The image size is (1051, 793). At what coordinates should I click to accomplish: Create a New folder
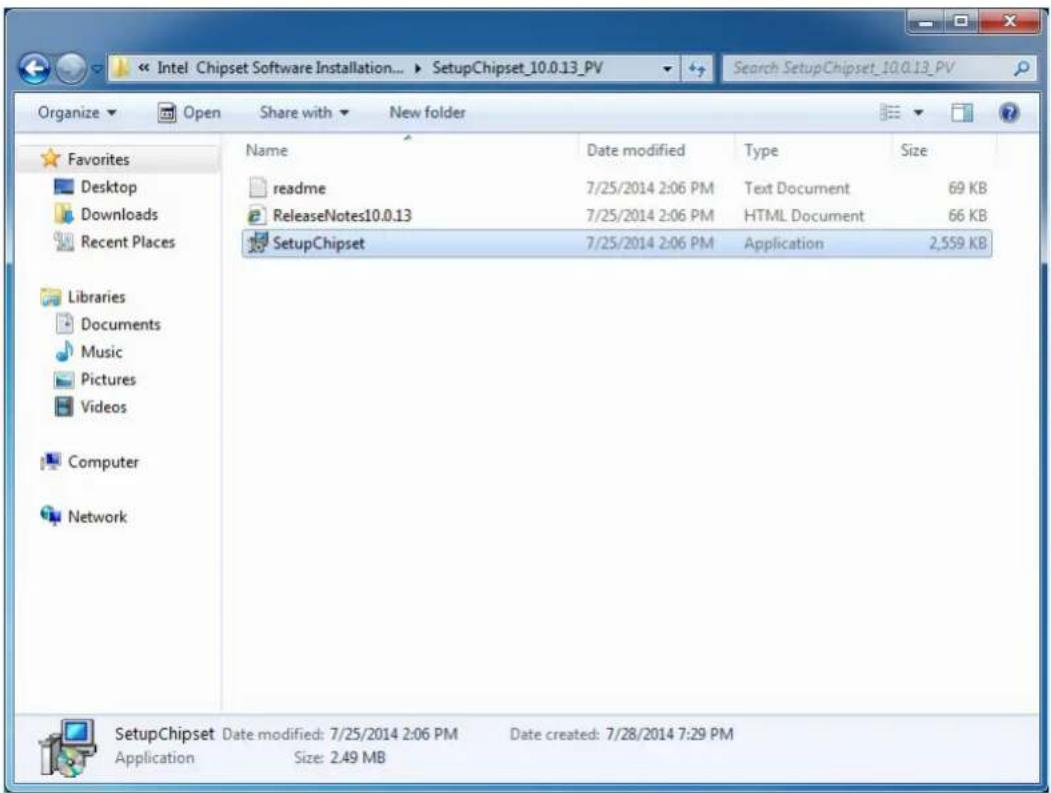click(x=428, y=113)
